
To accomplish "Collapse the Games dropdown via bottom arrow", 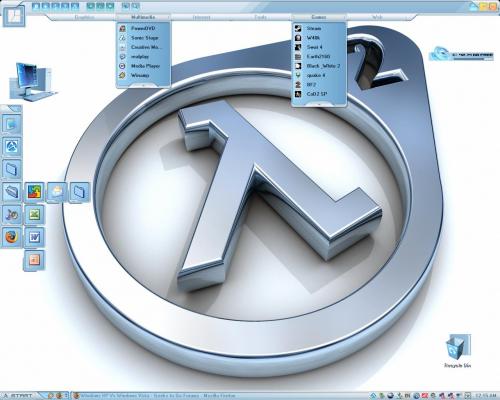I will tap(319, 104).
